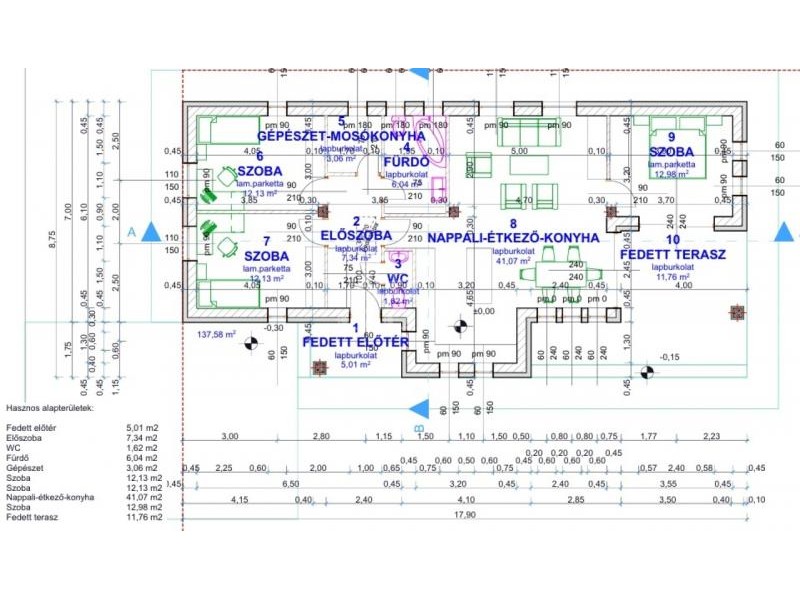Viewport: 800px width, 600px height.
Task: Click 'Gépészet' in the area list
Action: [x=24, y=468]
